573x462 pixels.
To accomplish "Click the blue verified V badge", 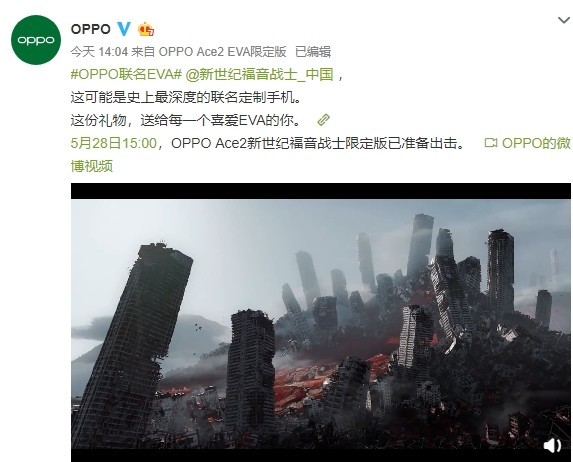I will [124, 29].
